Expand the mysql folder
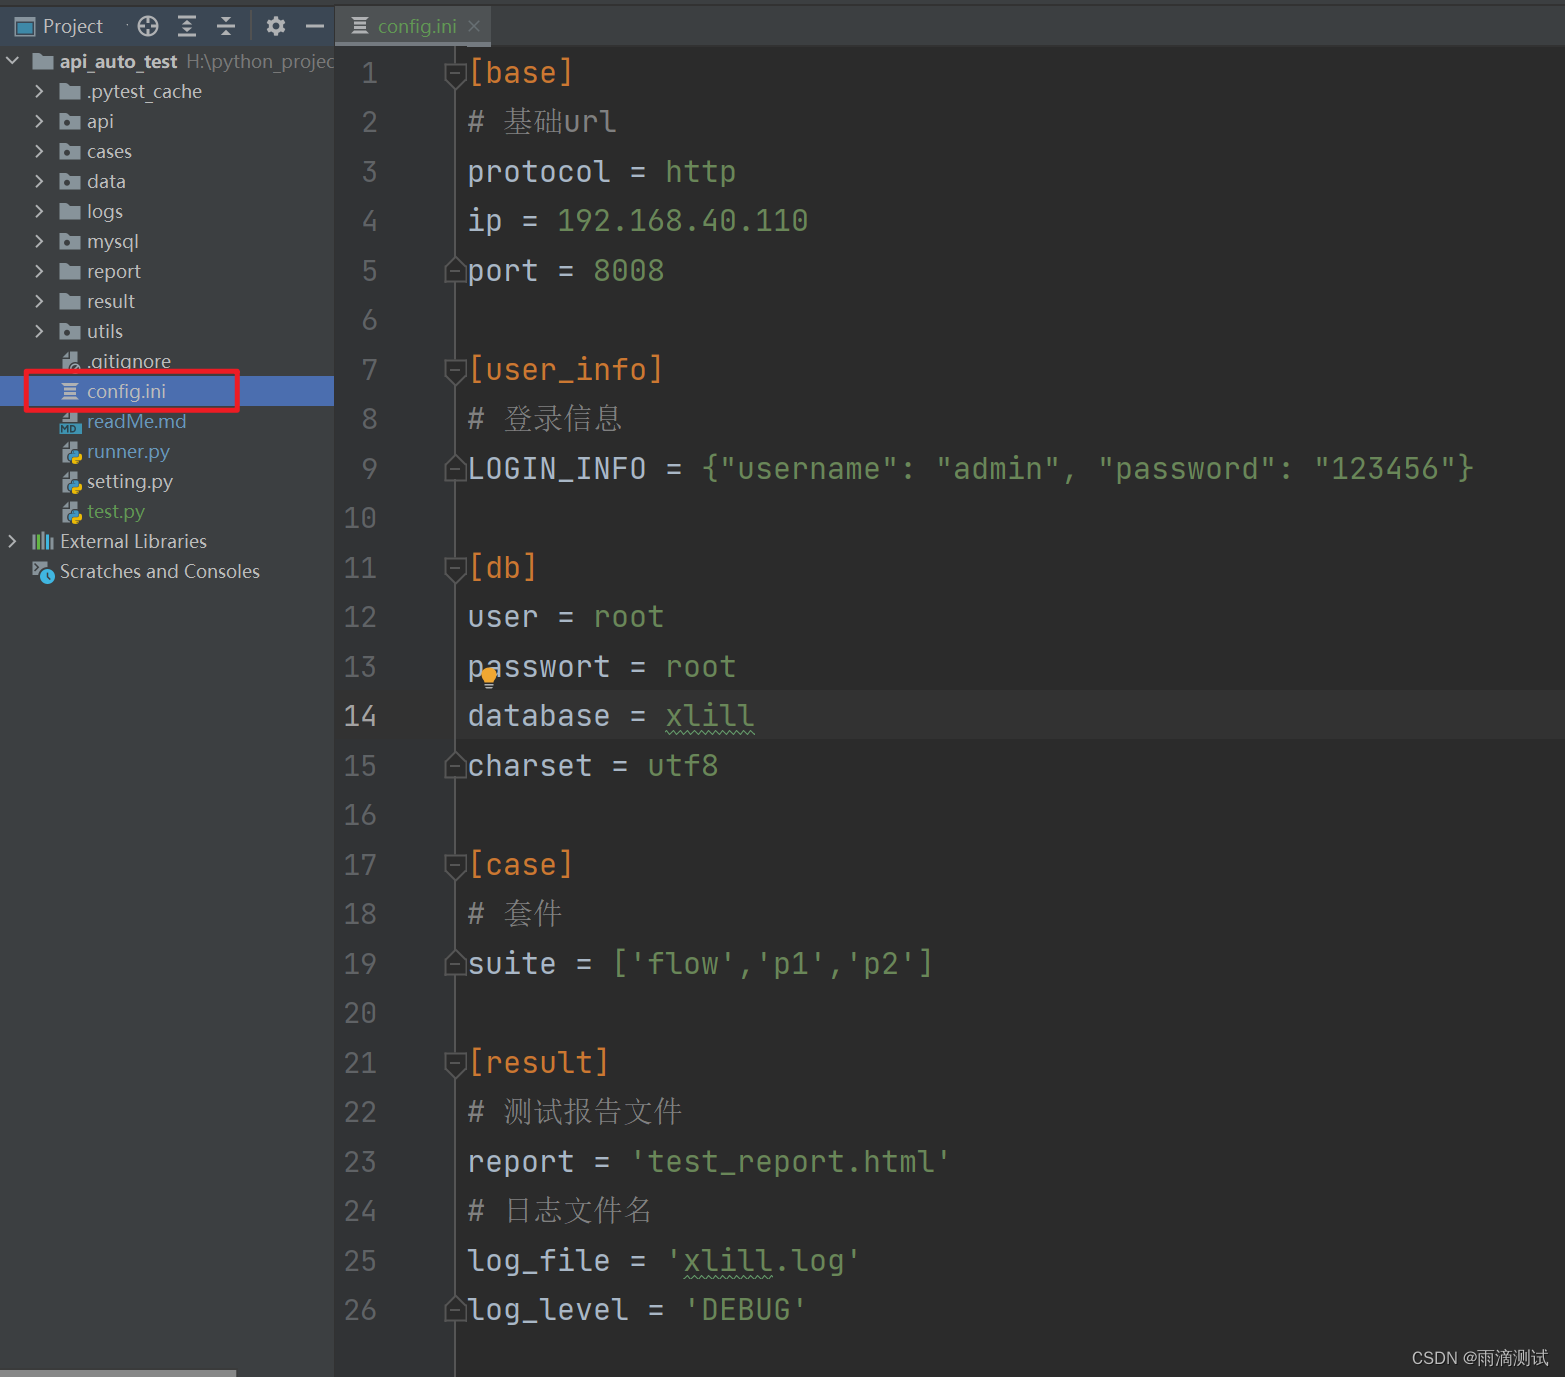Image resolution: width=1565 pixels, height=1377 pixels. pos(39,241)
